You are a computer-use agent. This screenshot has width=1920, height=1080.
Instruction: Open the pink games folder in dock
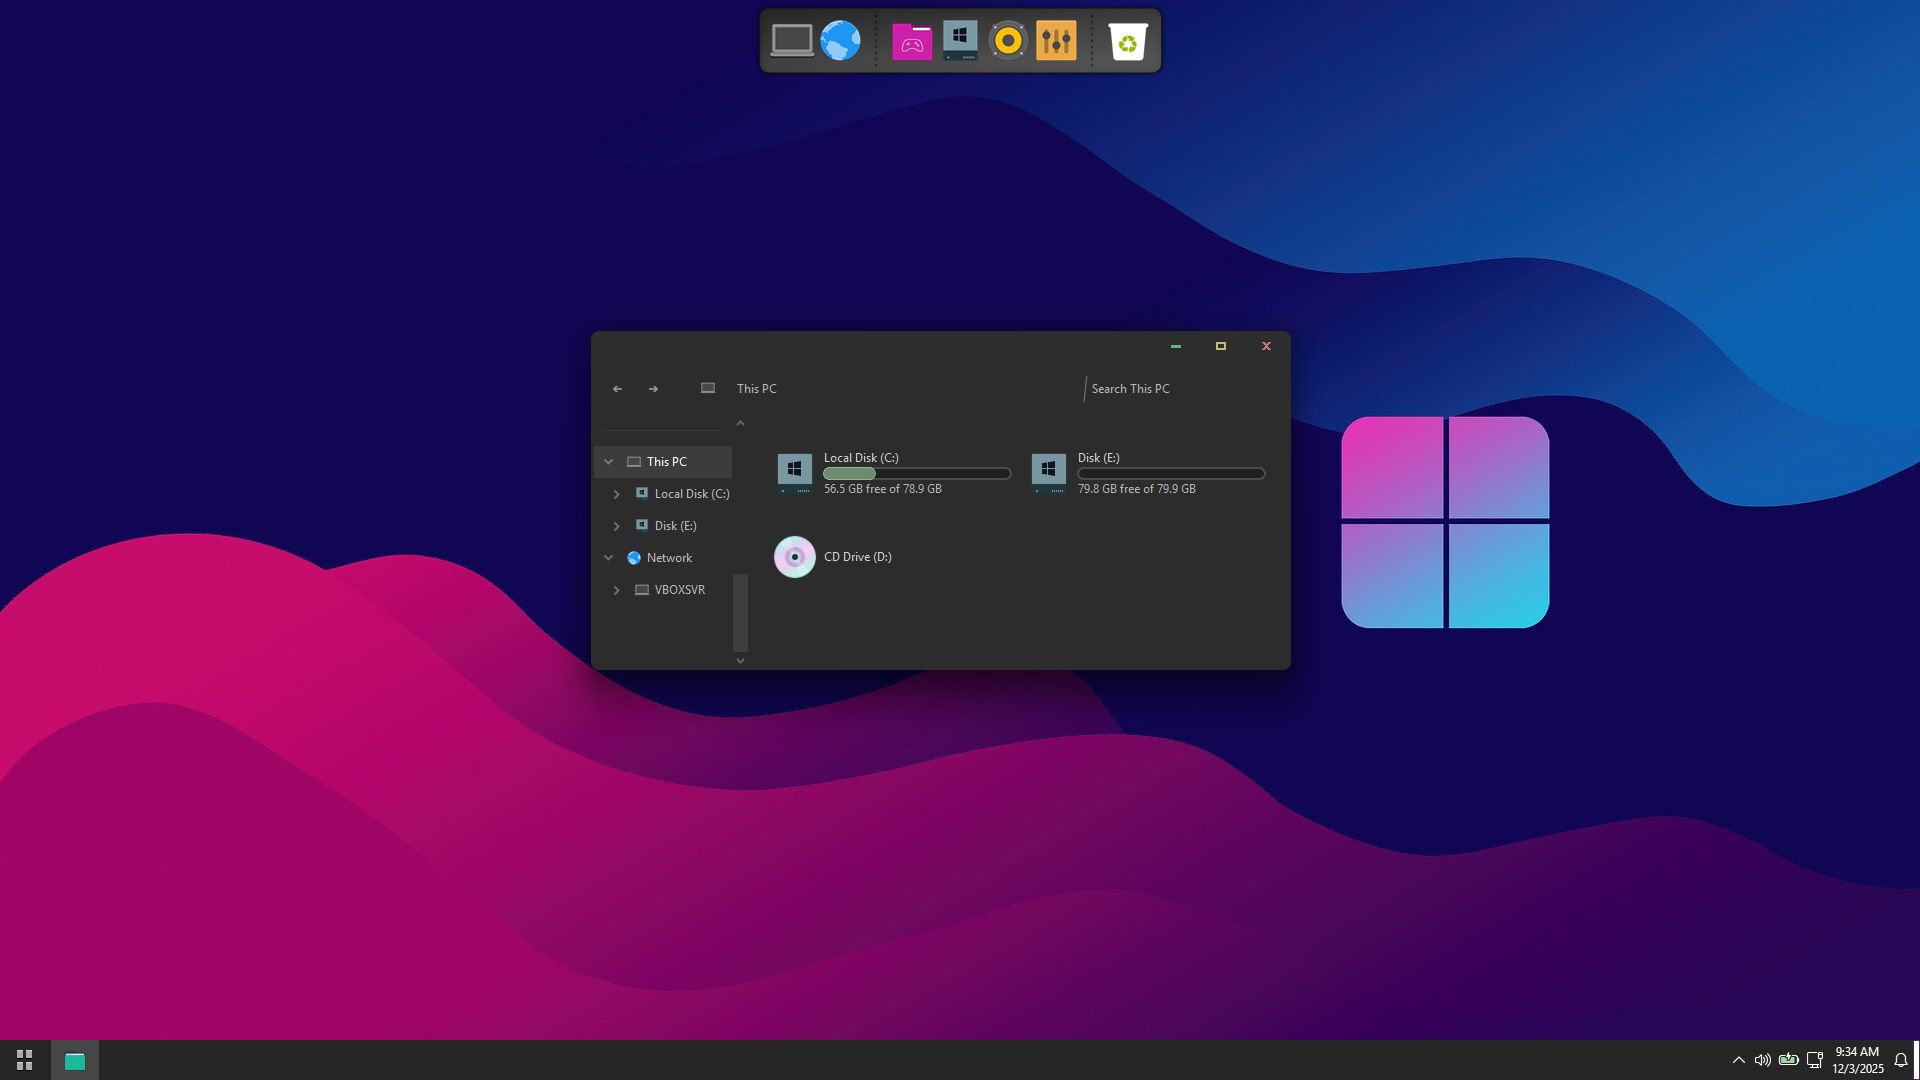pos(912,42)
